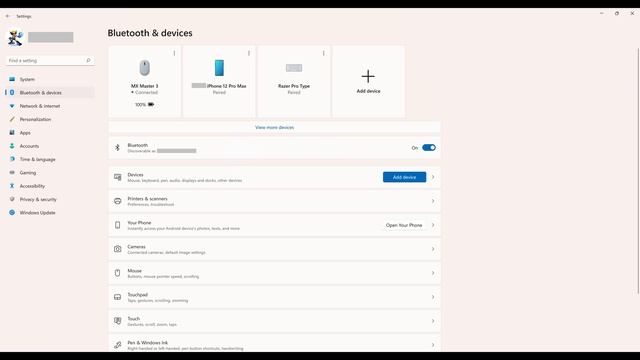Screen dimensions: 640x360
Task: Click the vertical scrollbar on the right
Action: [638, 171]
